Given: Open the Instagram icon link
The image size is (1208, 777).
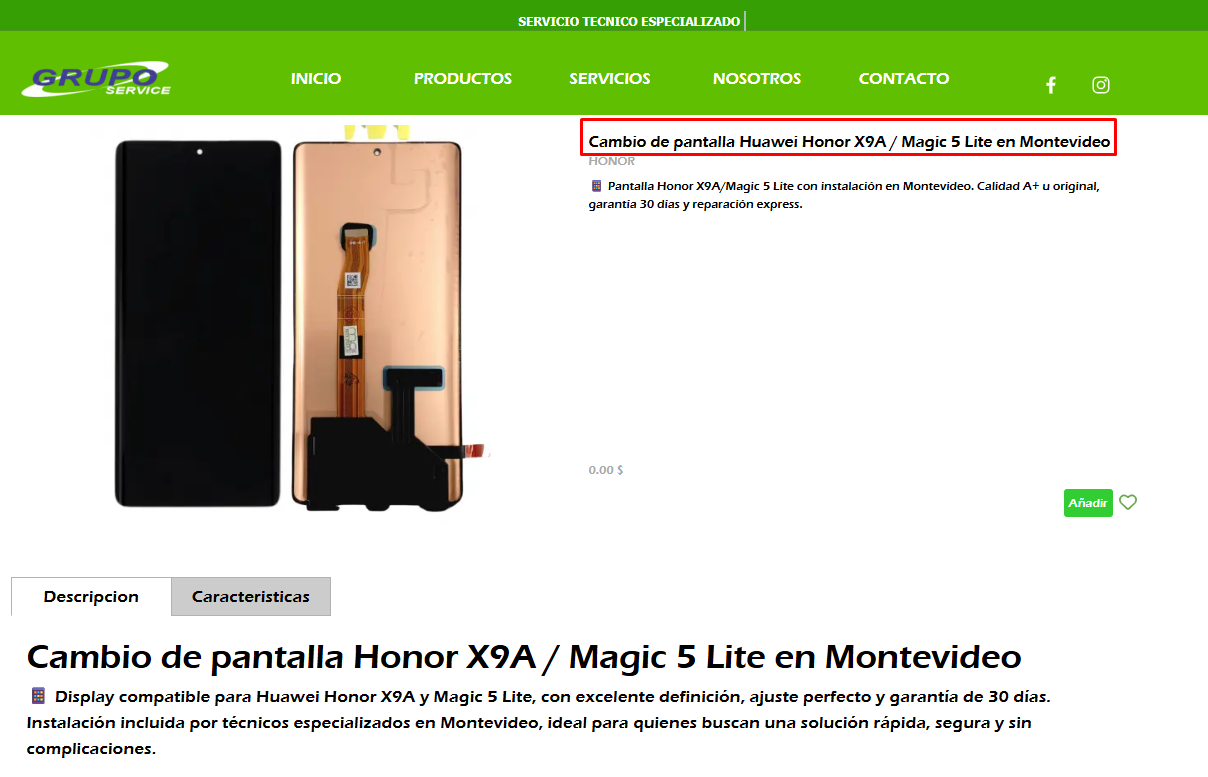Looking at the screenshot, I should point(1101,85).
